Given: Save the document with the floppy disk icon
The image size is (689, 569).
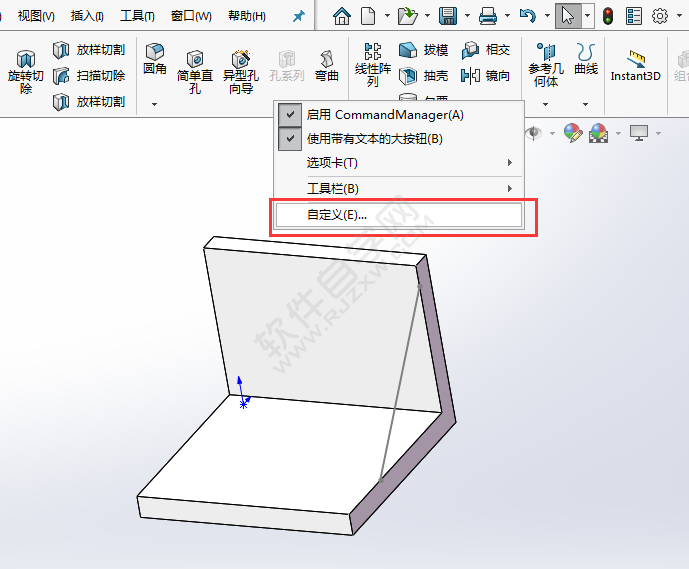Looking at the screenshot, I should (448, 16).
